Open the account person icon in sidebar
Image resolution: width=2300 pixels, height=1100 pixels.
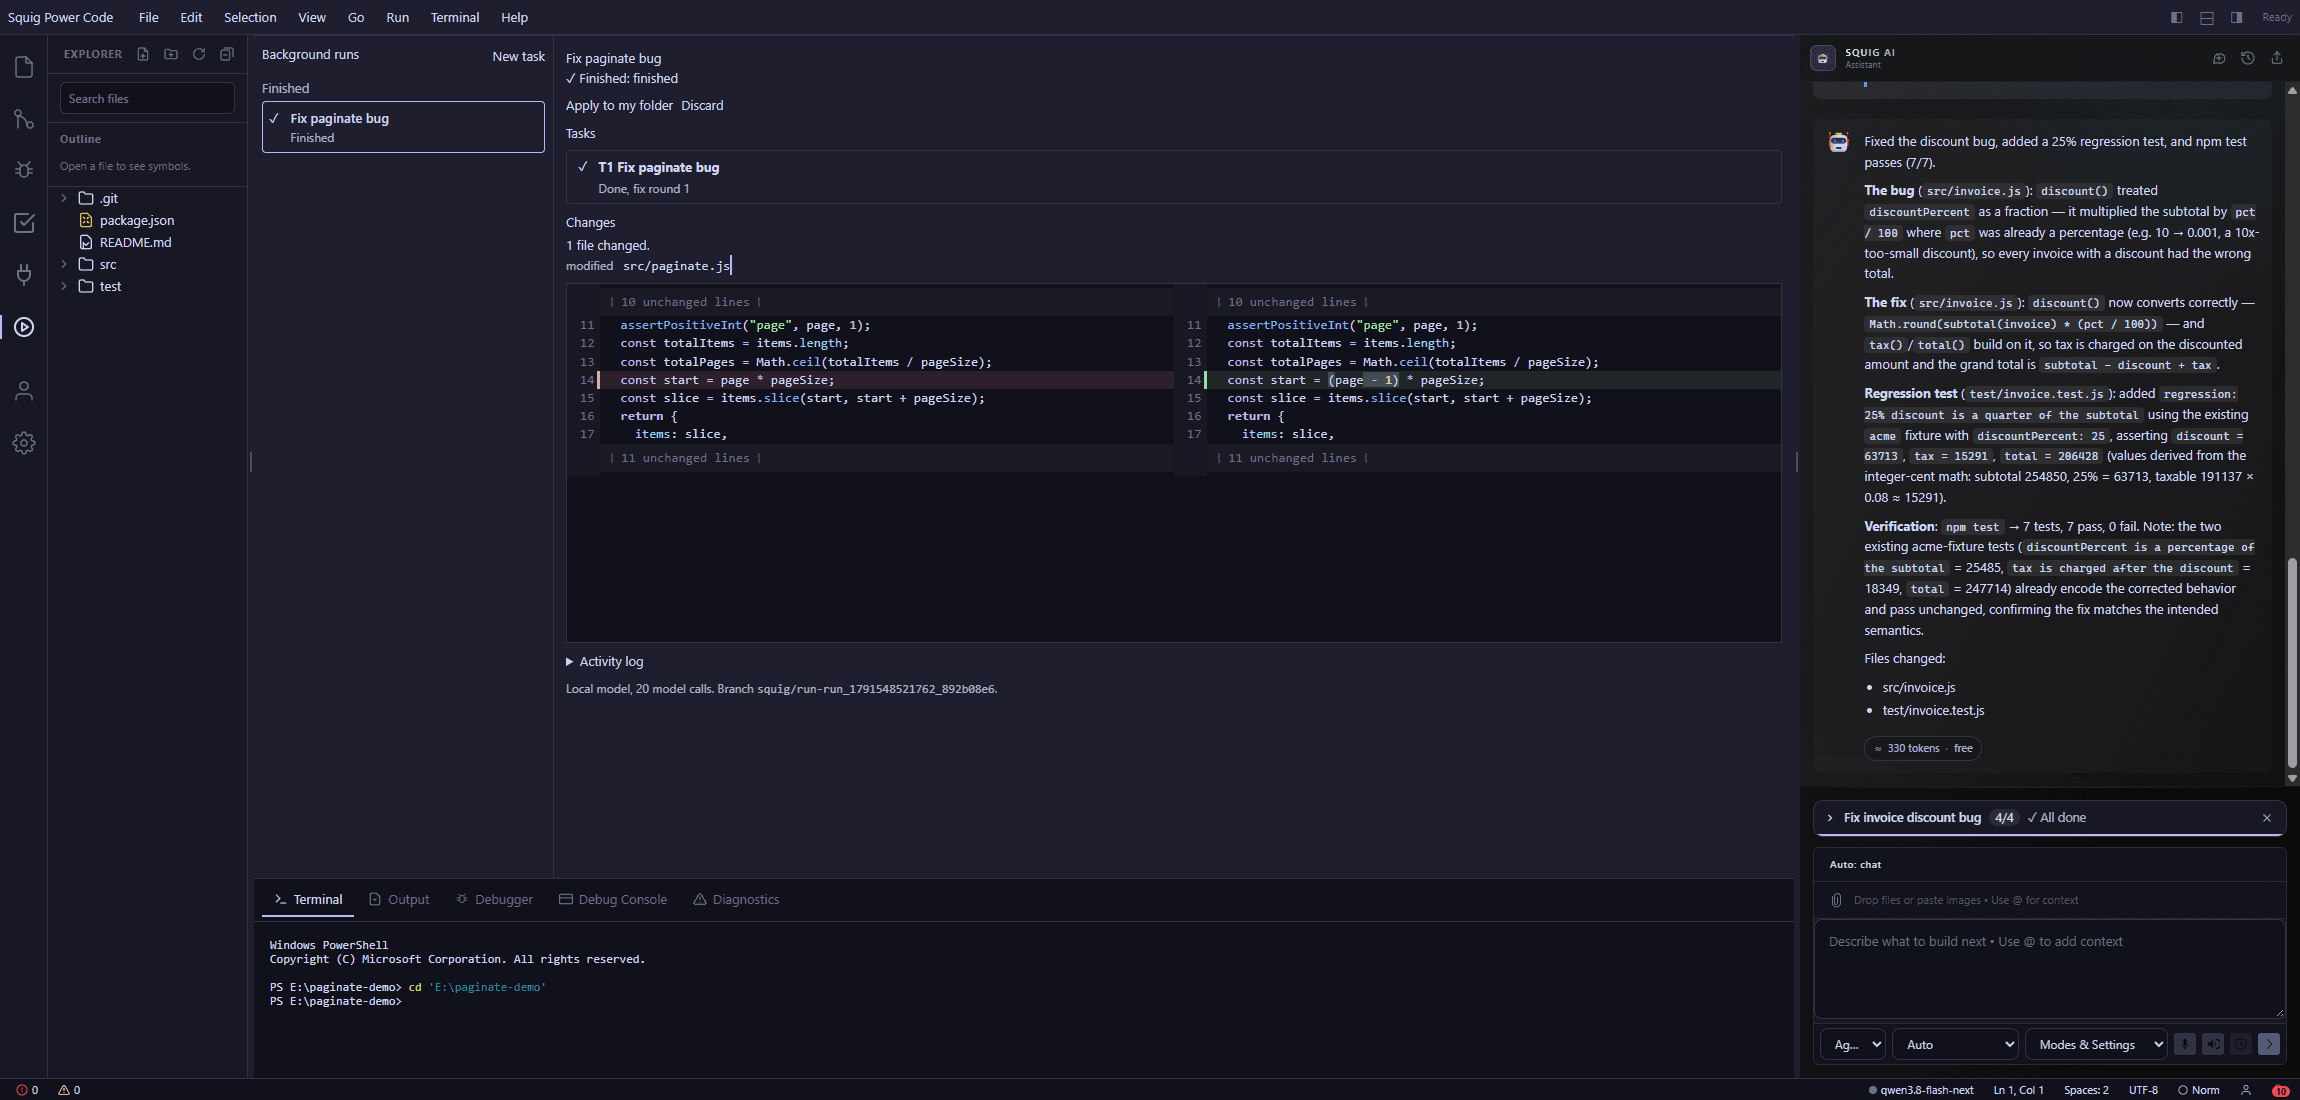tap(24, 391)
